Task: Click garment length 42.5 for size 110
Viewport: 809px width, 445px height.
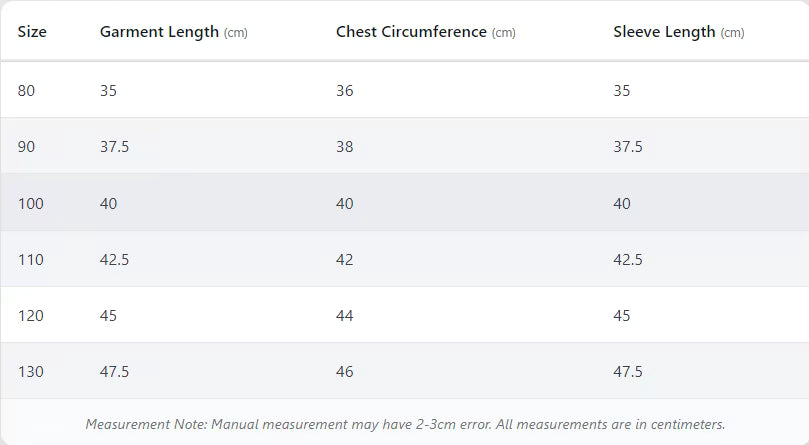Action: (x=115, y=259)
